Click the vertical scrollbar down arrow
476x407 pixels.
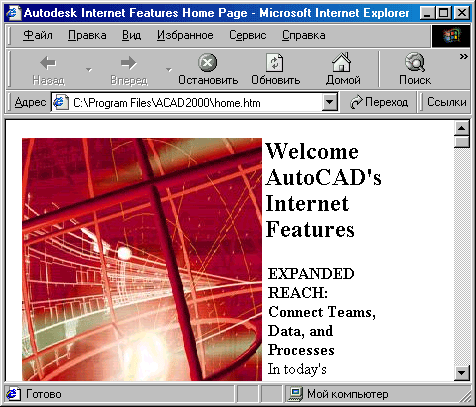click(462, 373)
